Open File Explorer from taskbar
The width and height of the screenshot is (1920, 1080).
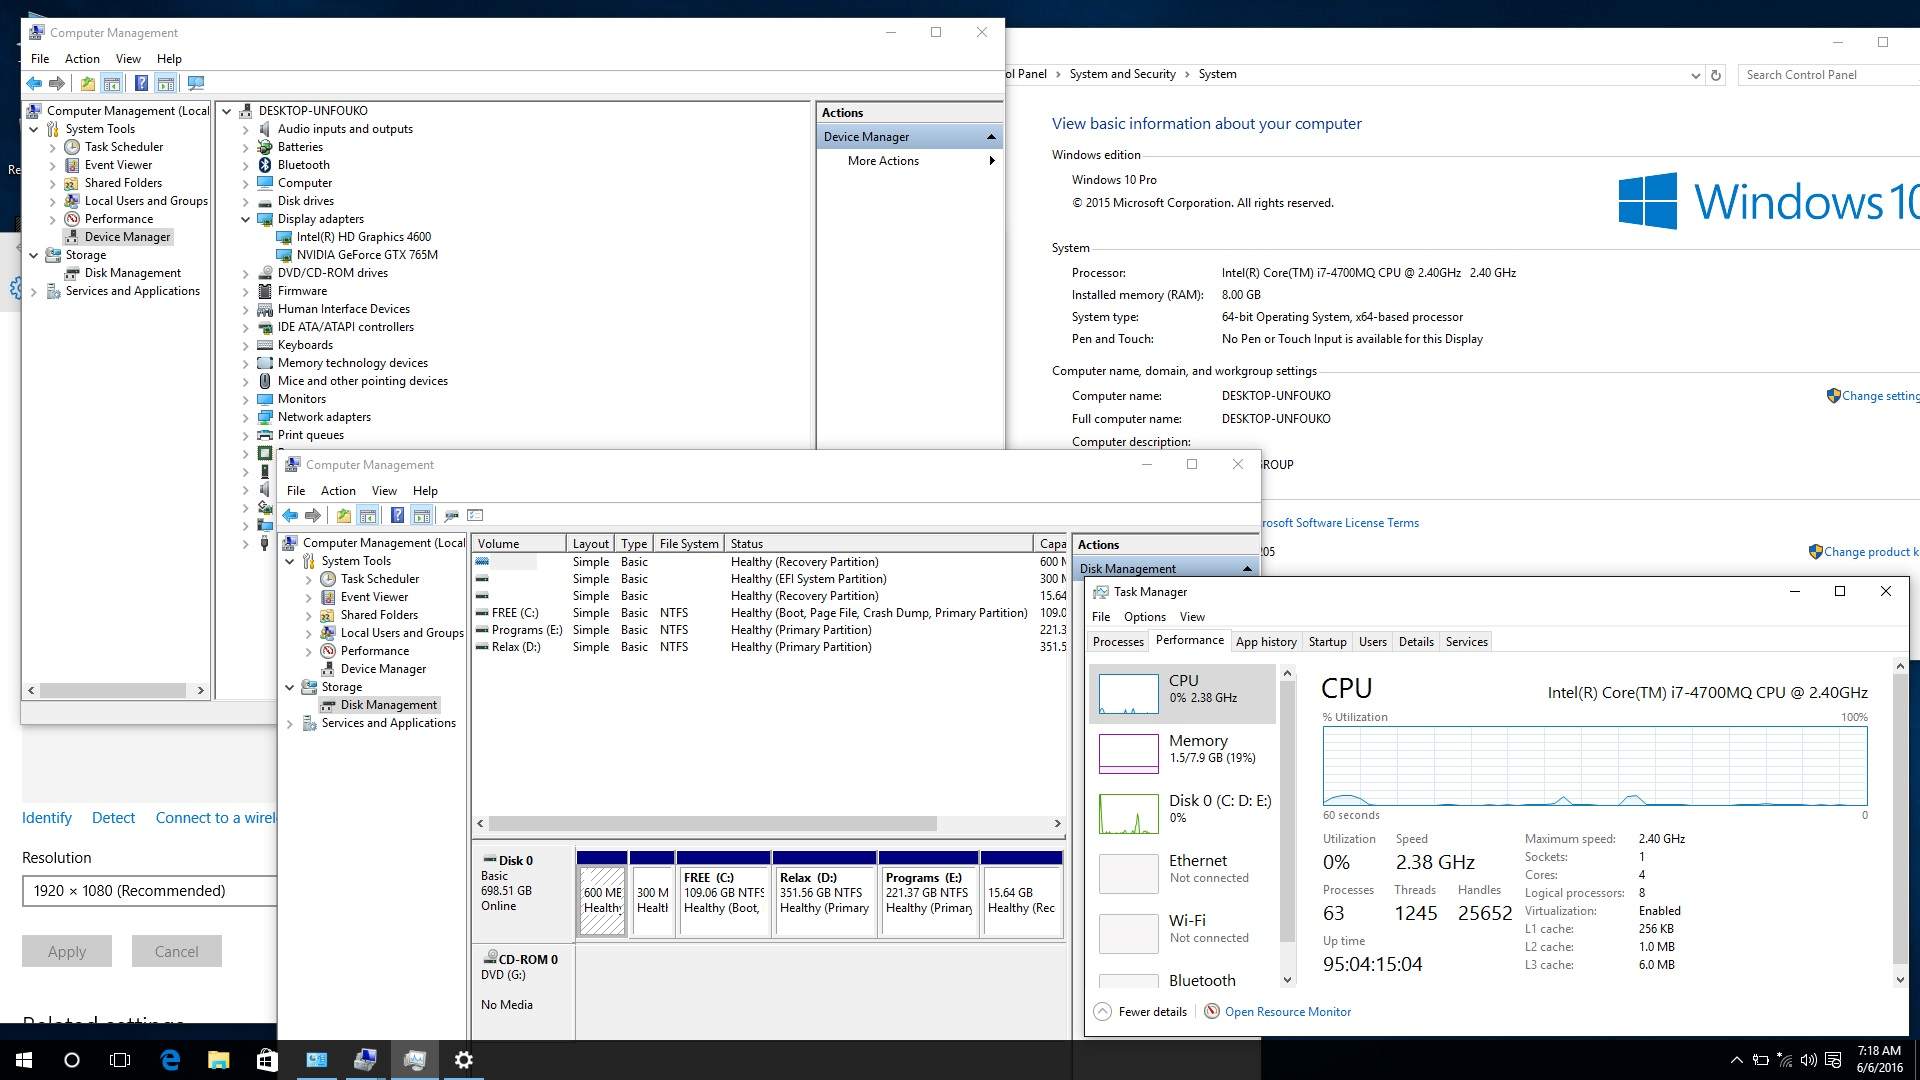218,1060
